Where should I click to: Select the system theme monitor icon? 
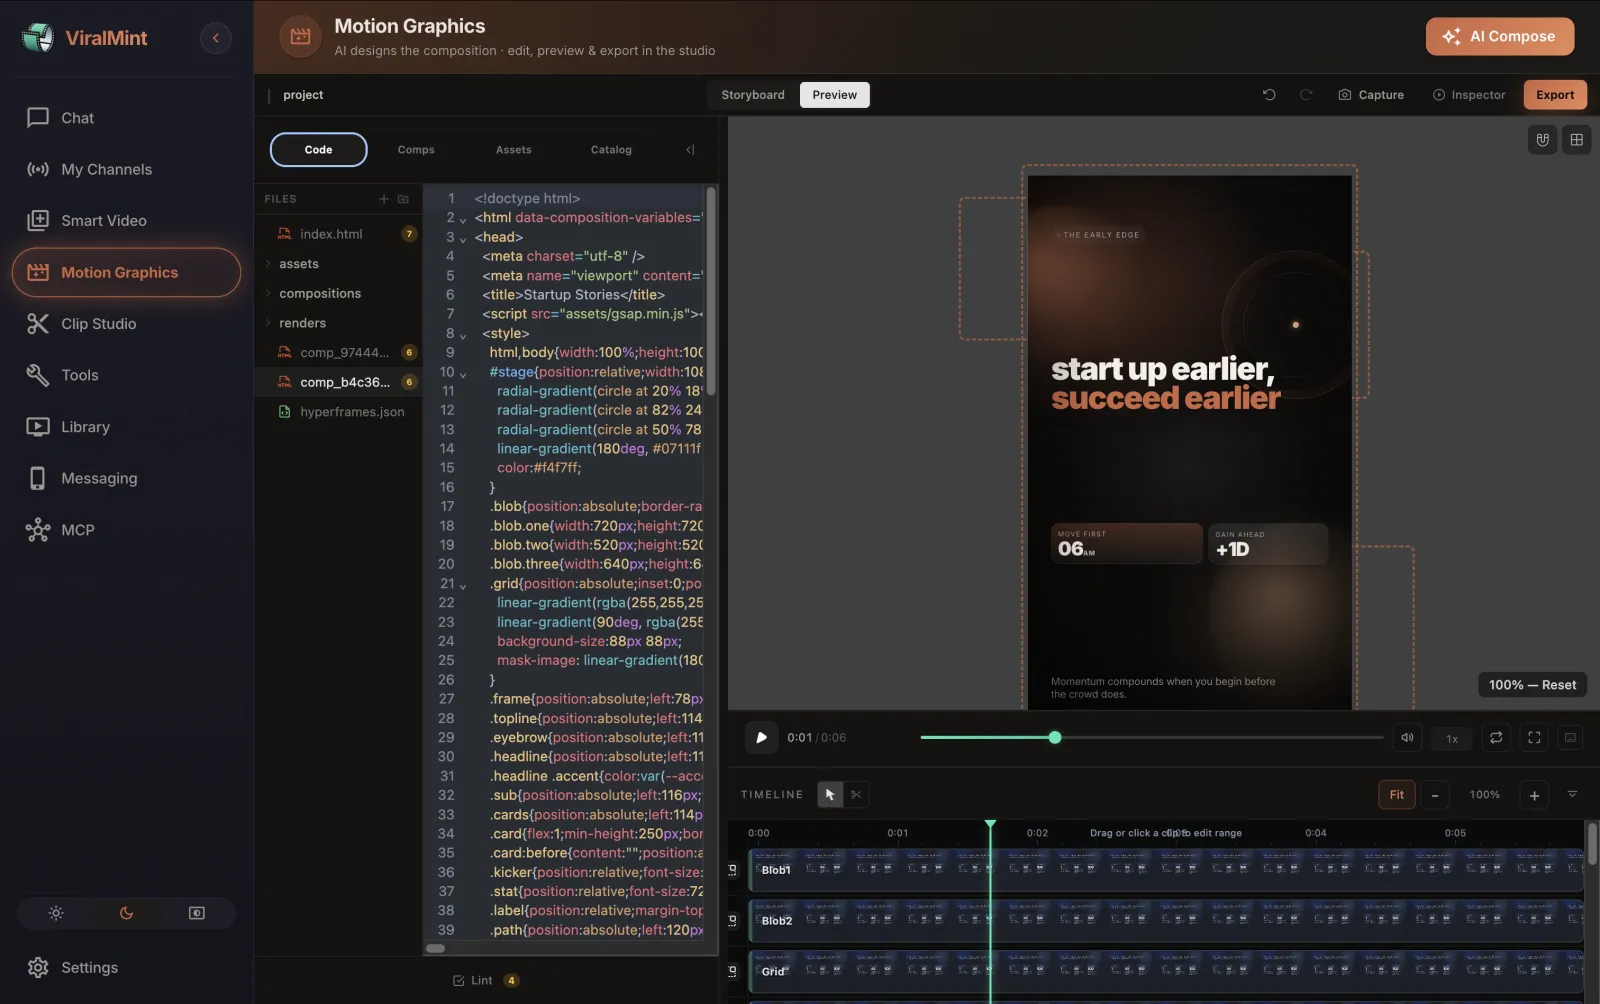click(197, 913)
